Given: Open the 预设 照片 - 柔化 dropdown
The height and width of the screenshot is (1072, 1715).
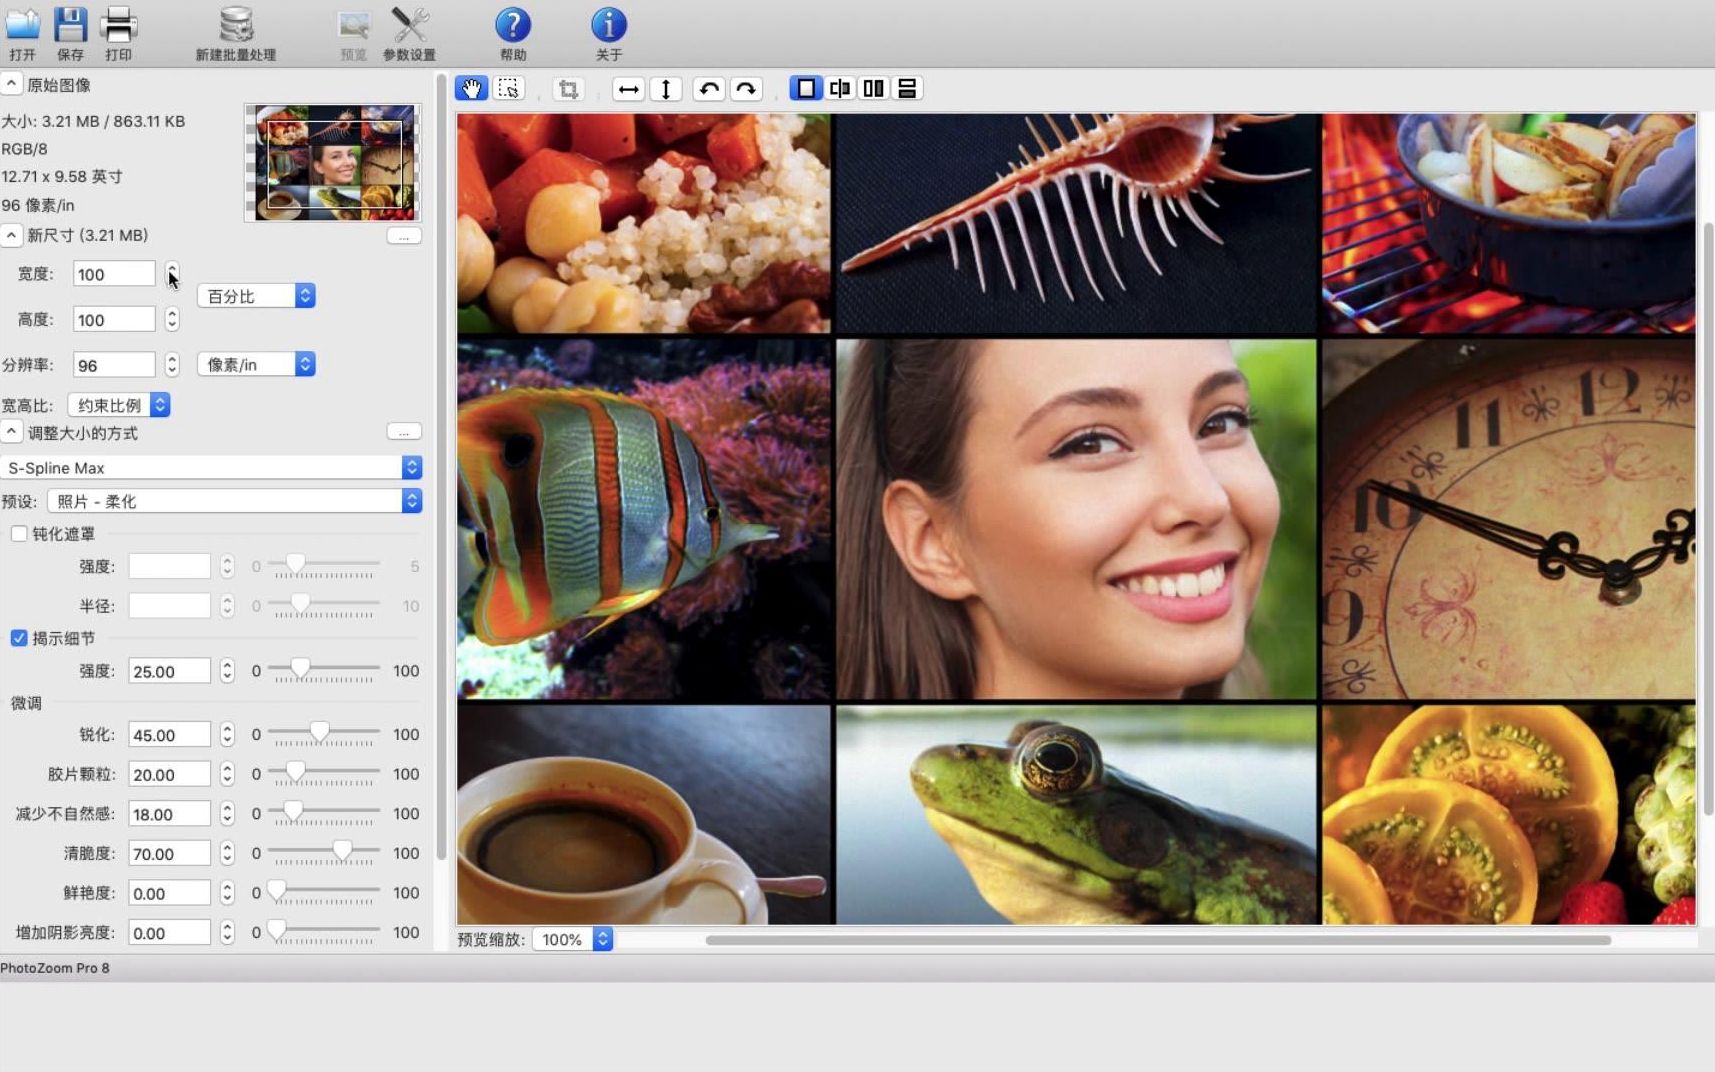Looking at the screenshot, I should 235,501.
